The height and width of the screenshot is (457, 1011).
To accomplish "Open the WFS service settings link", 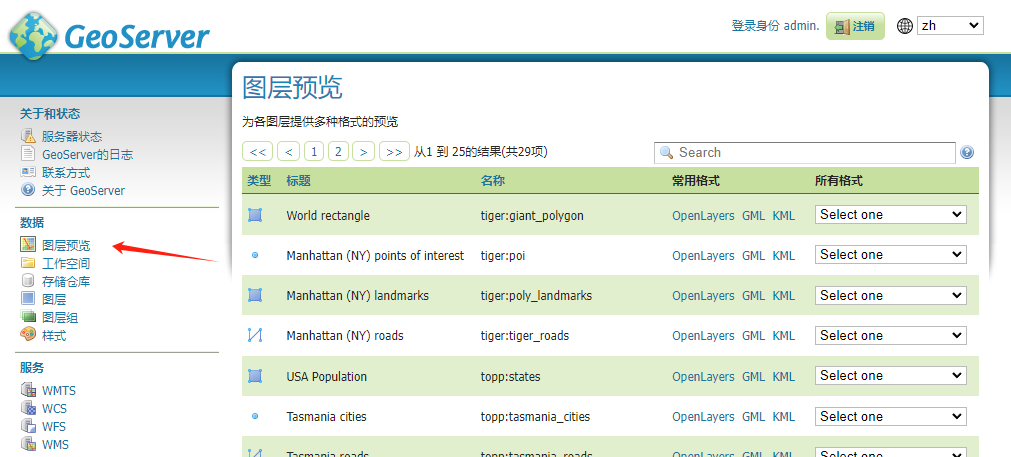I will (54, 427).
